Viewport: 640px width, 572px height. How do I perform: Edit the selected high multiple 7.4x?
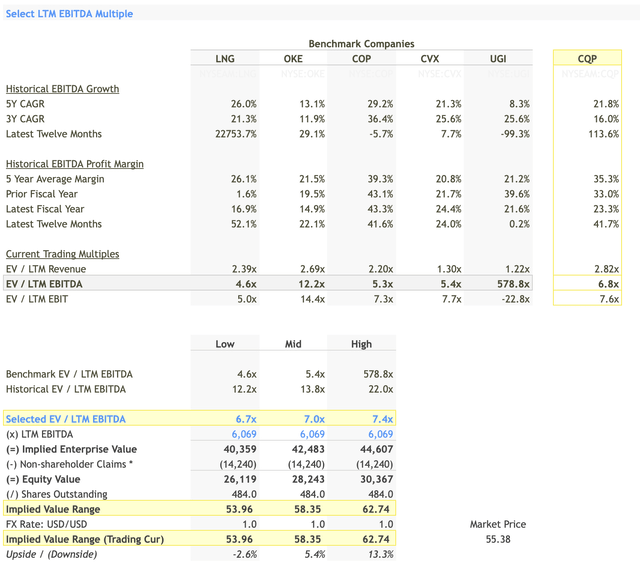tap(382, 419)
